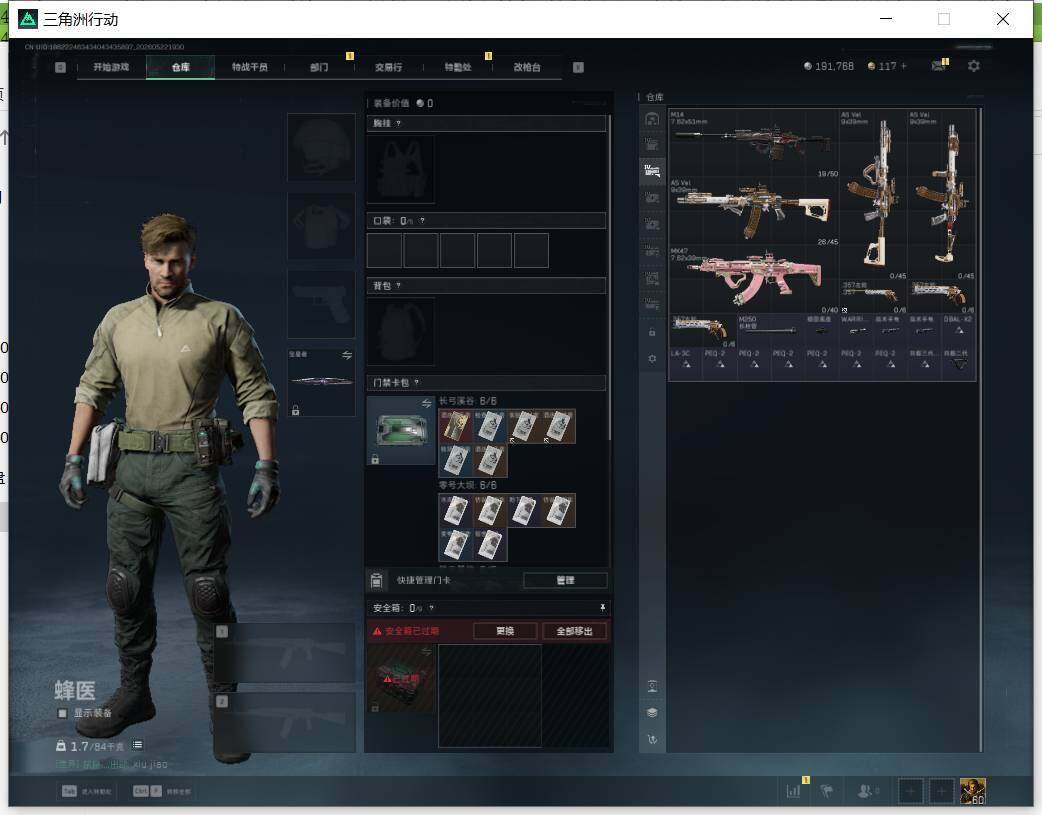Screen dimensions: 1042x815
Task: Click the stash panel vertical scrollbar
Action: point(980,430)
